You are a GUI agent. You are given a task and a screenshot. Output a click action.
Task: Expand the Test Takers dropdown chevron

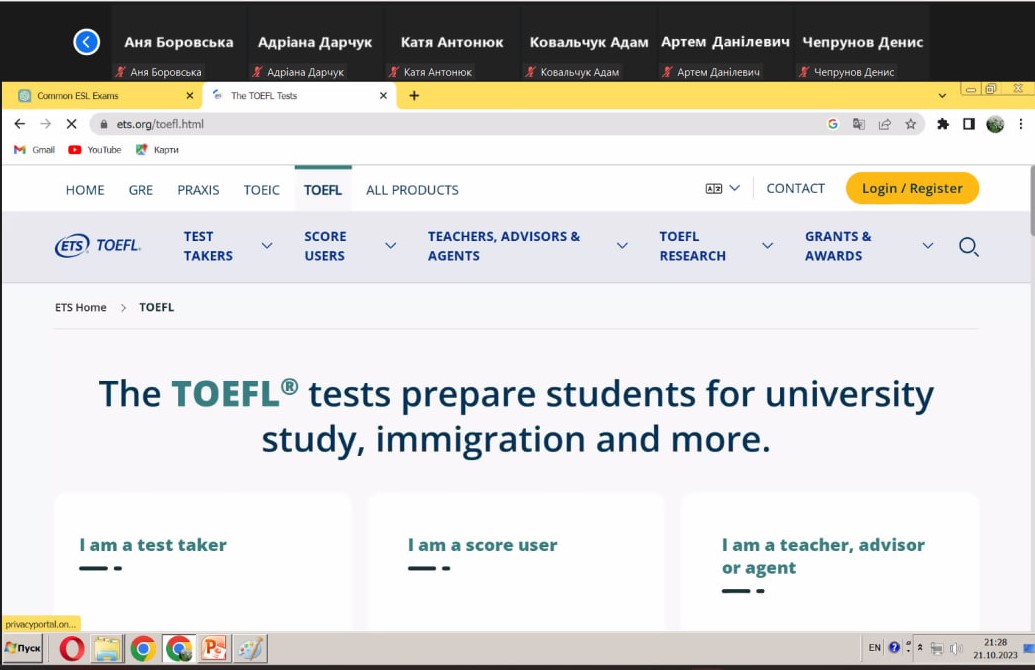pos(267,246)
